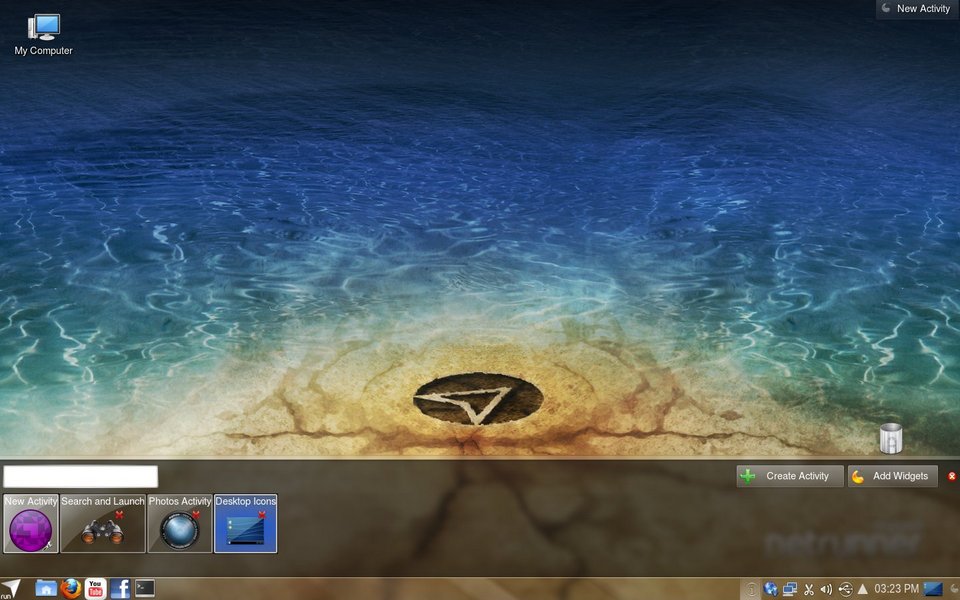Click the Add Widgets button

tap(892, 476)
